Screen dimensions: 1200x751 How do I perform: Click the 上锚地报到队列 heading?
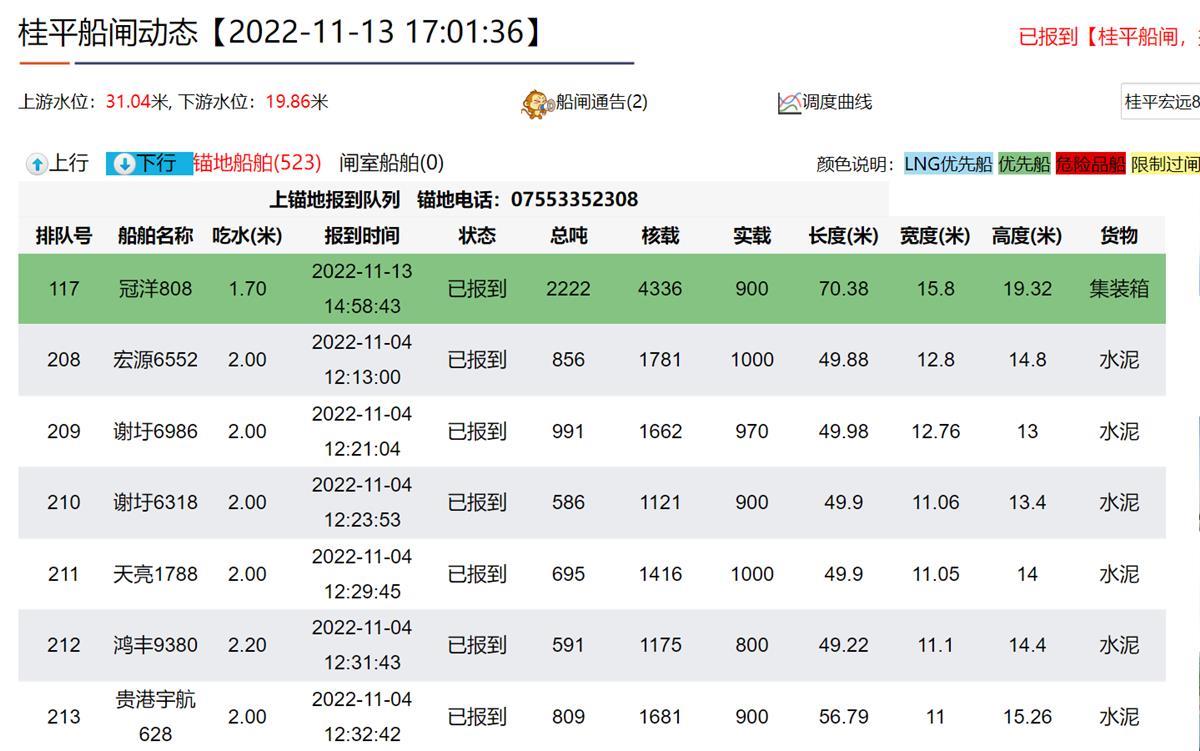click(x=334, y=199)
